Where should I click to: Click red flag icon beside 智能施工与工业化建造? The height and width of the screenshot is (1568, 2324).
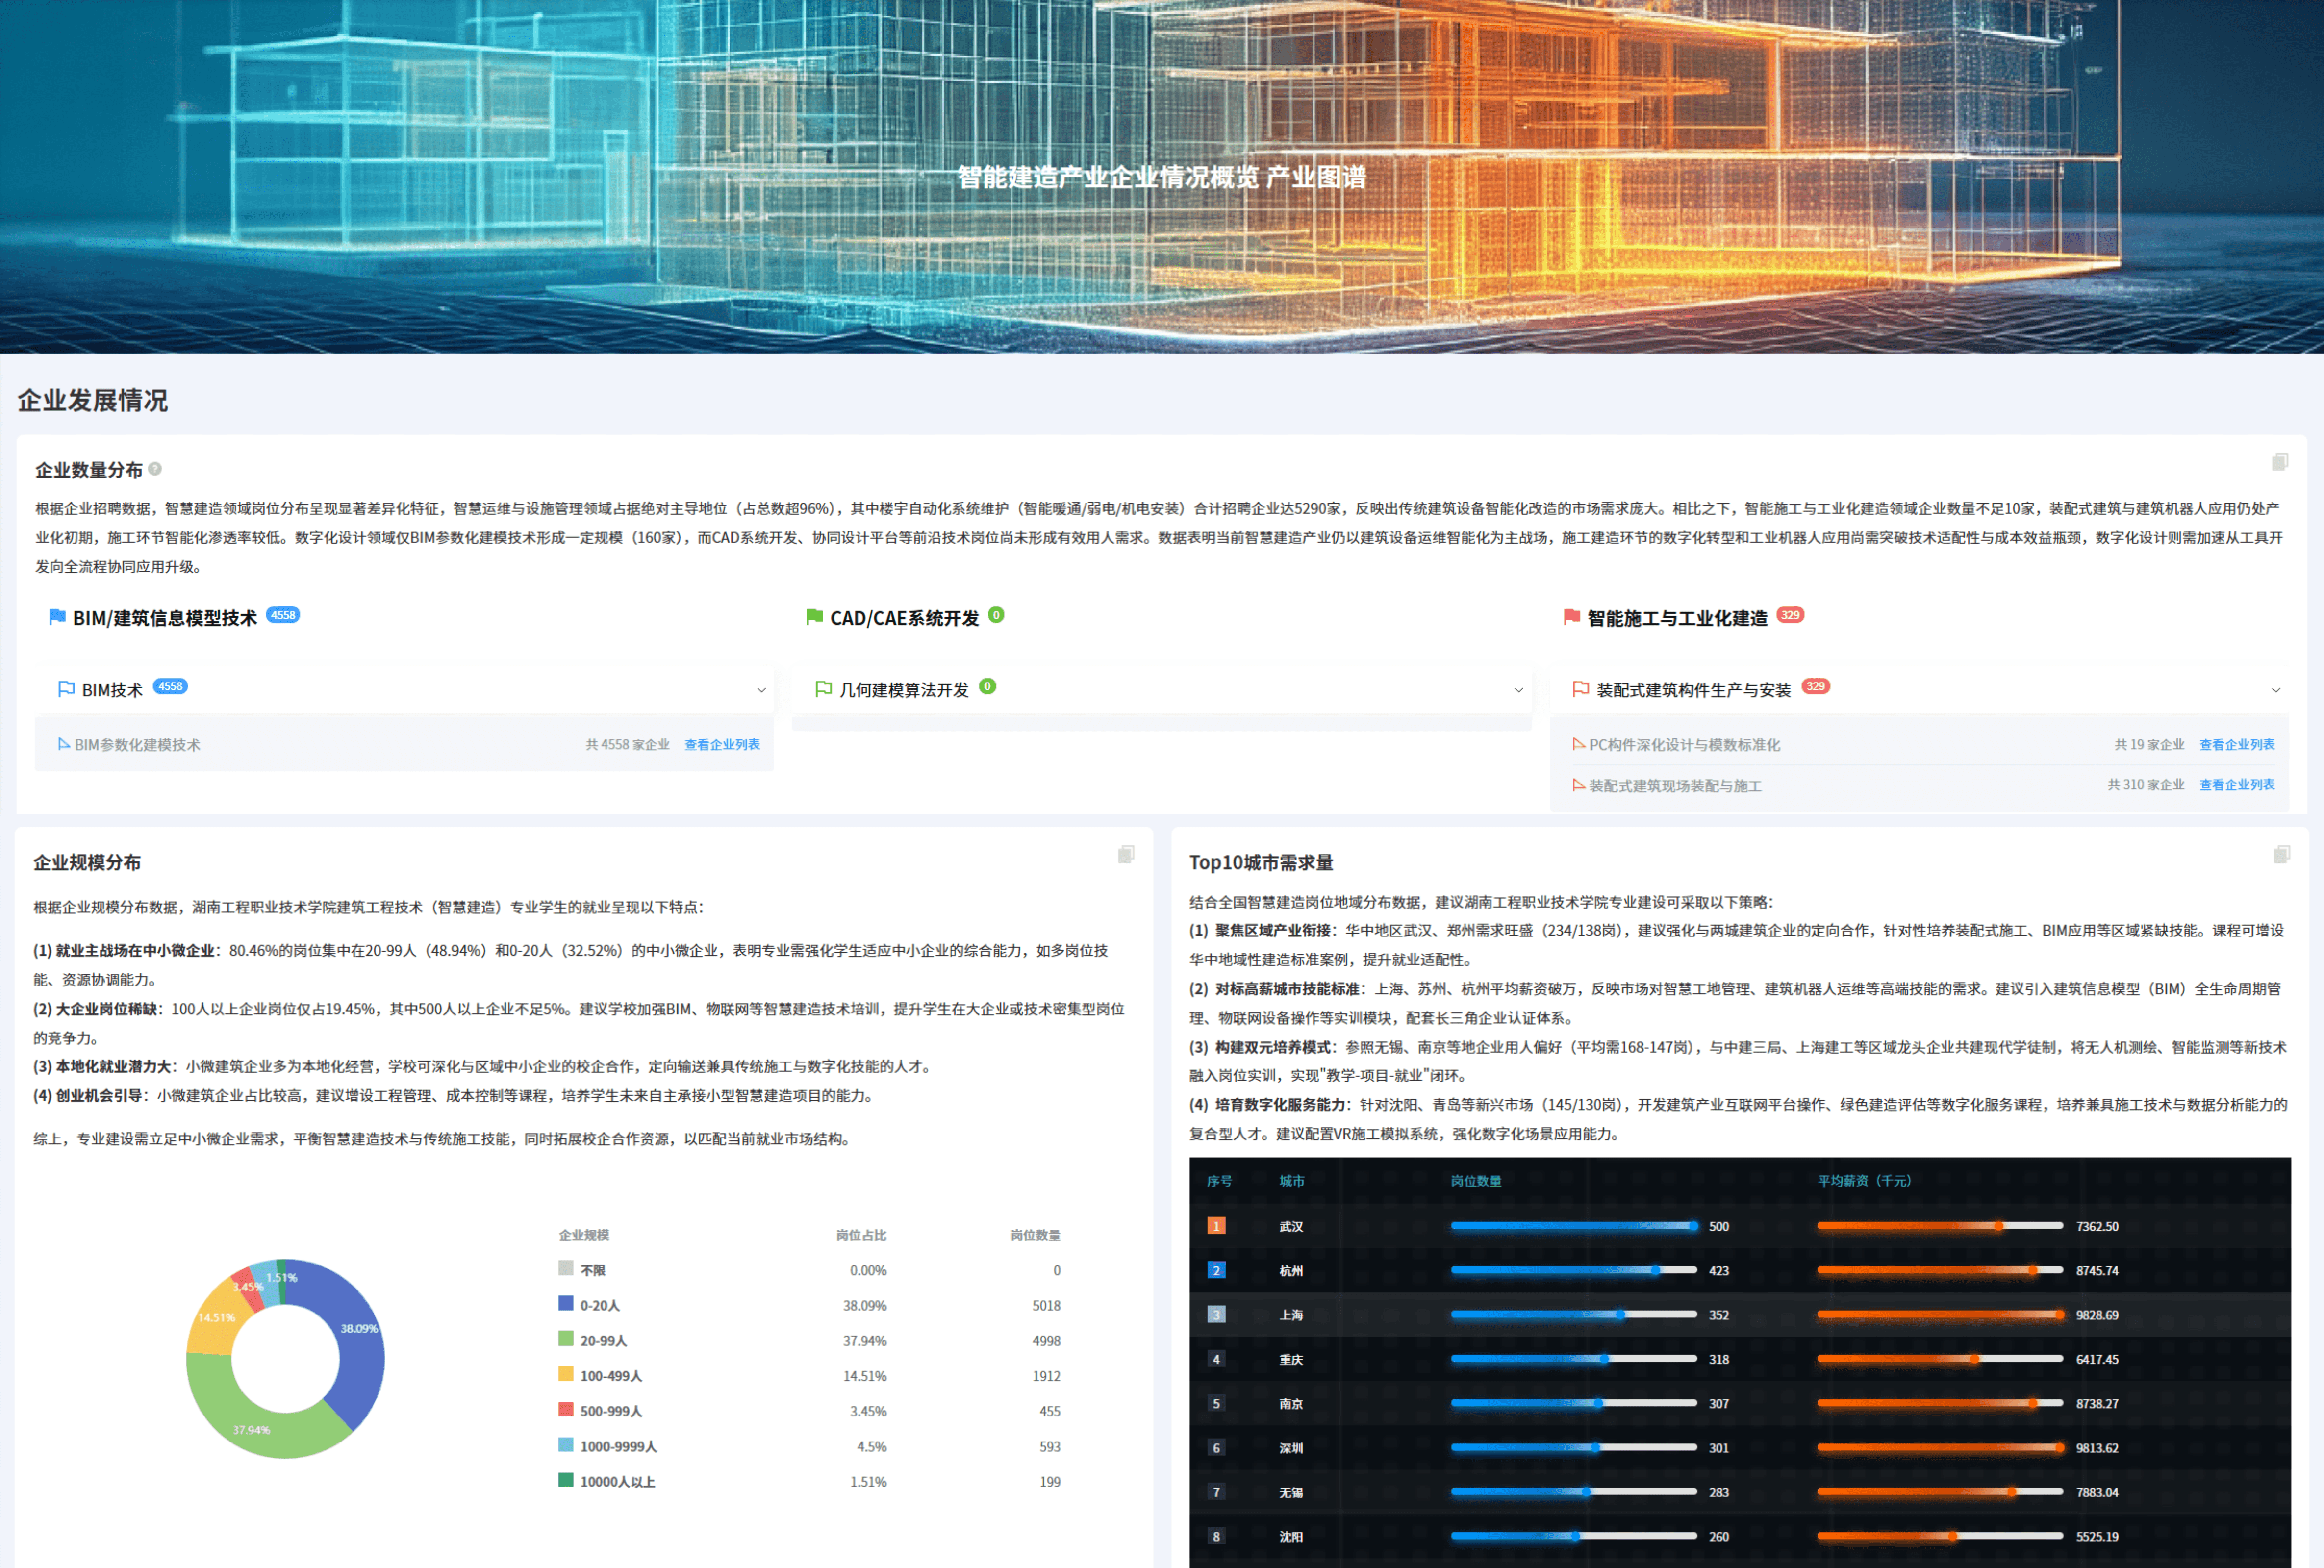(1572, 618)
